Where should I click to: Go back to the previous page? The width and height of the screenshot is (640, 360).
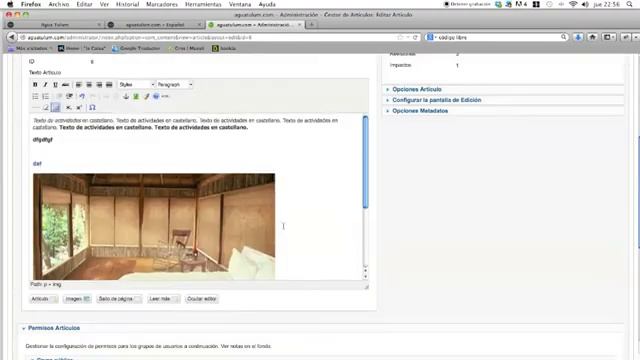pyautogui.click(x=11, y=37)
